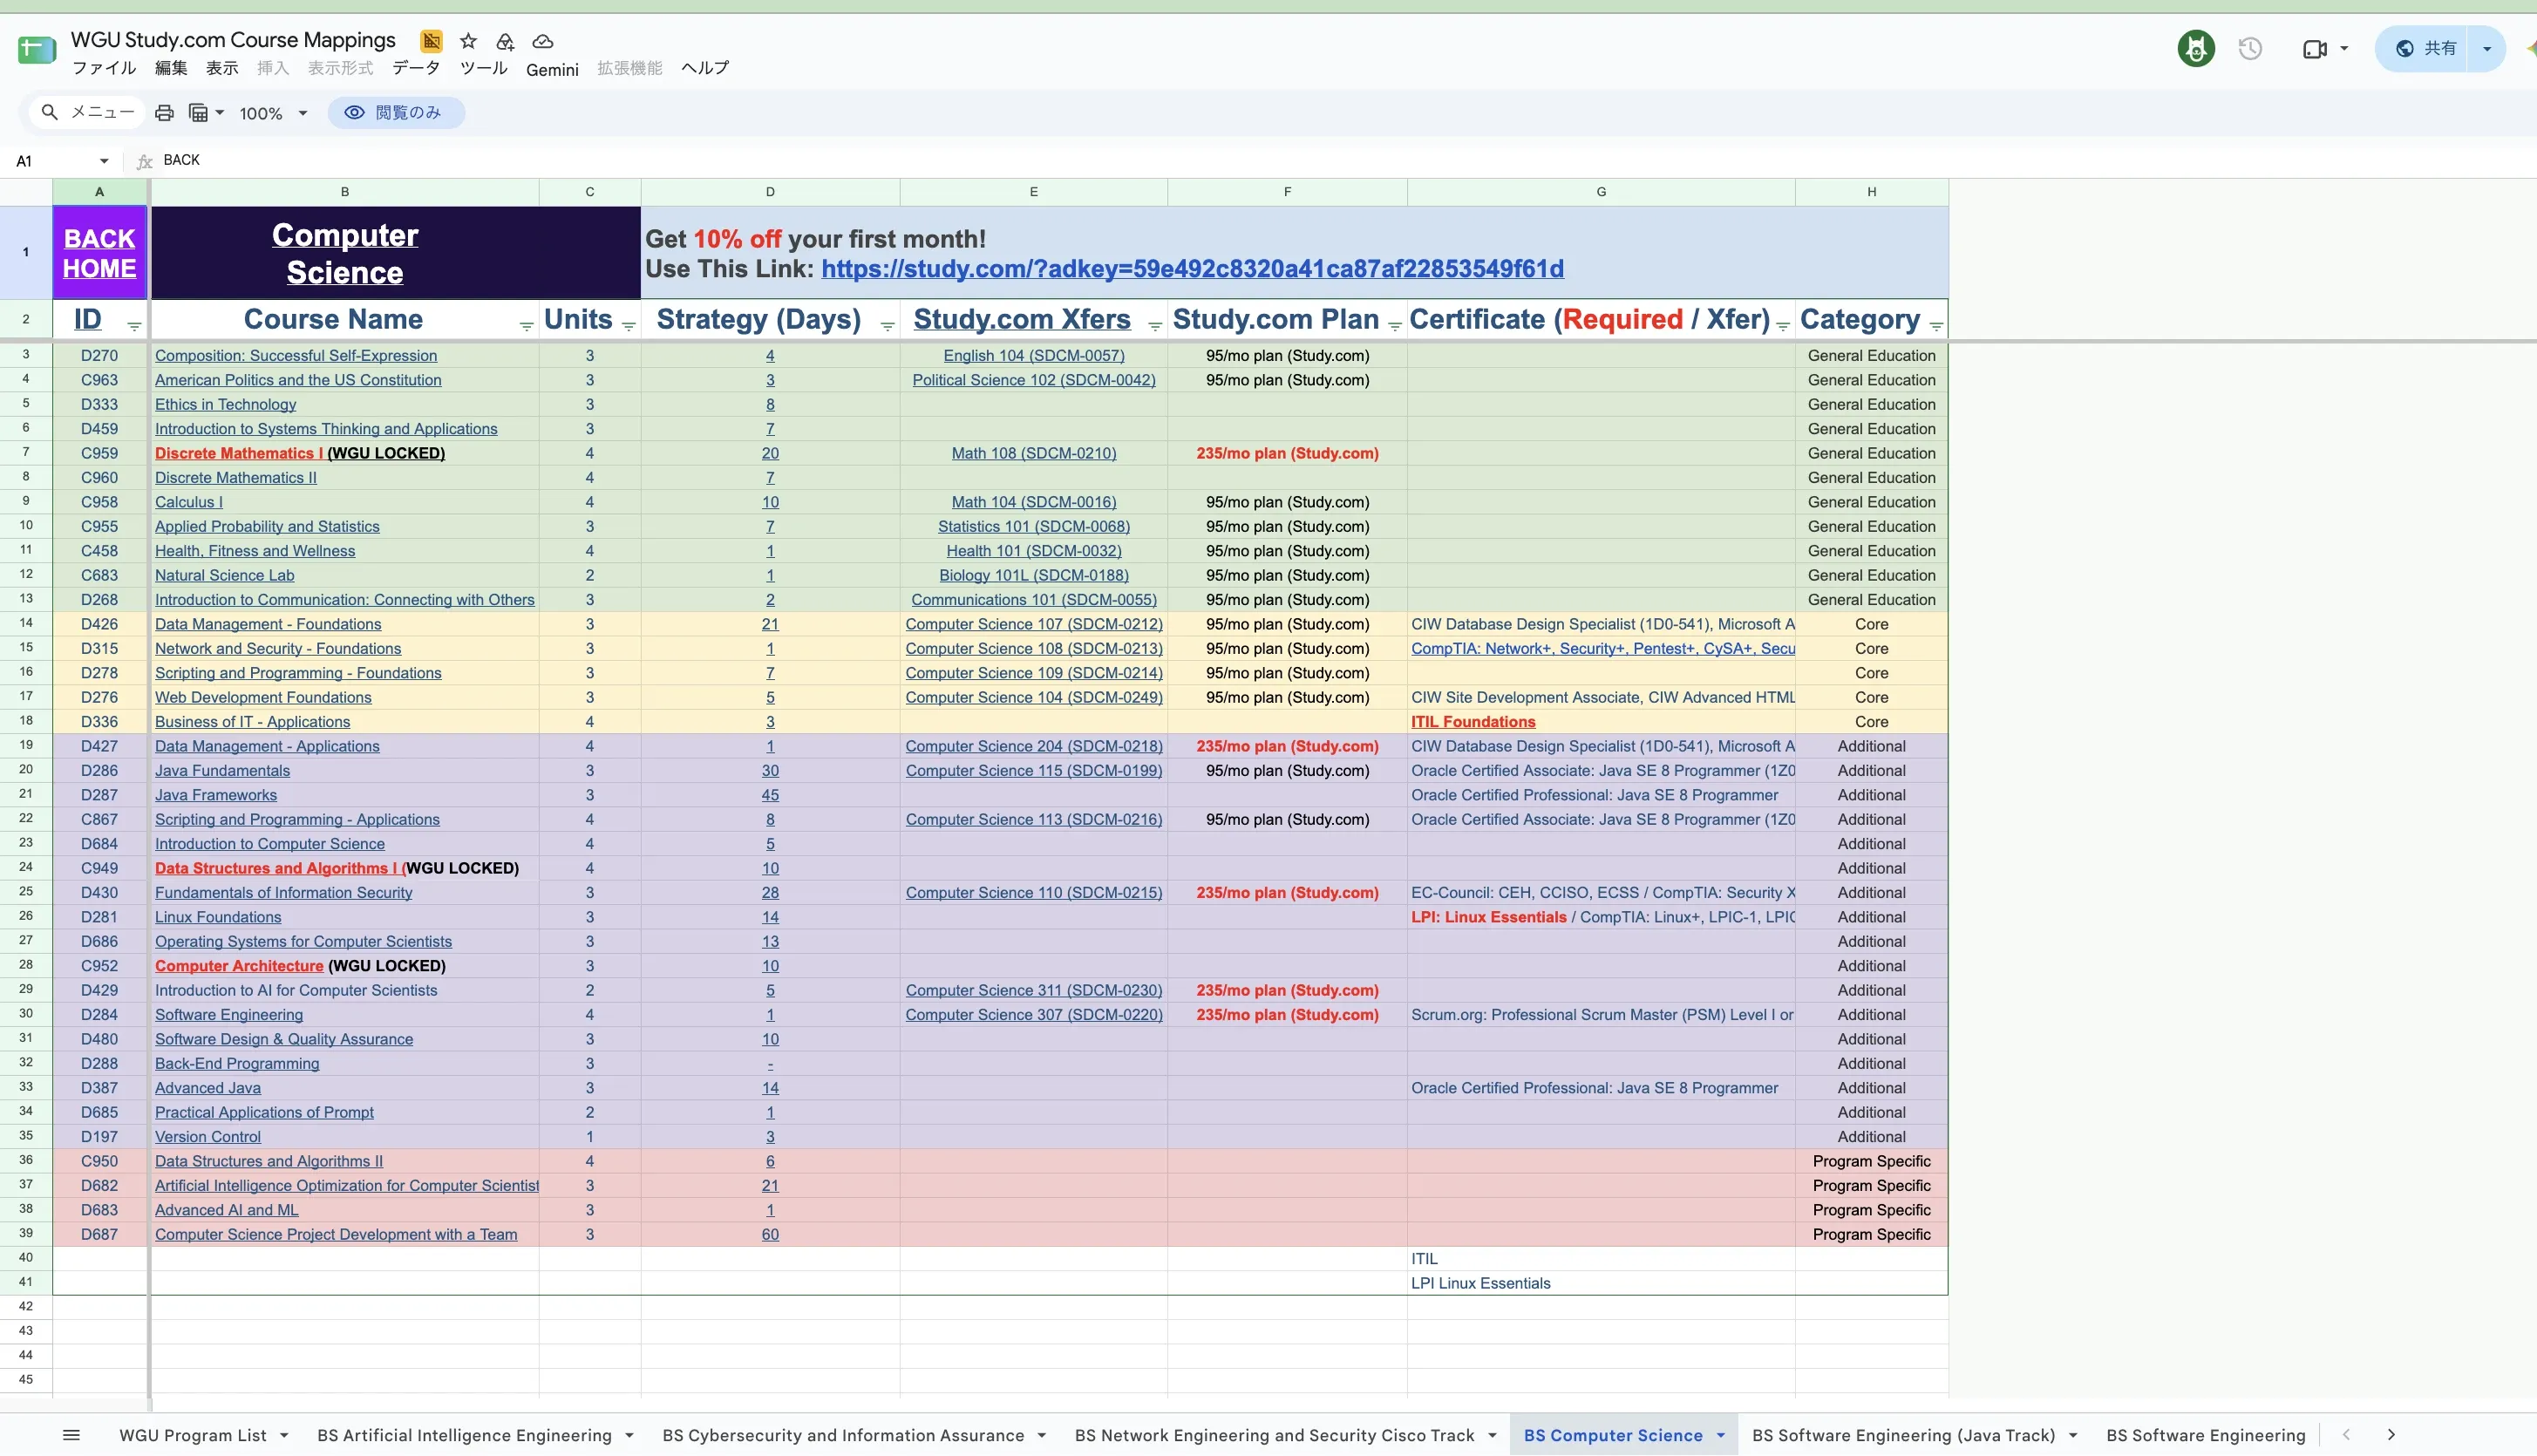Open the ヘルプ menu

[705, 68]
